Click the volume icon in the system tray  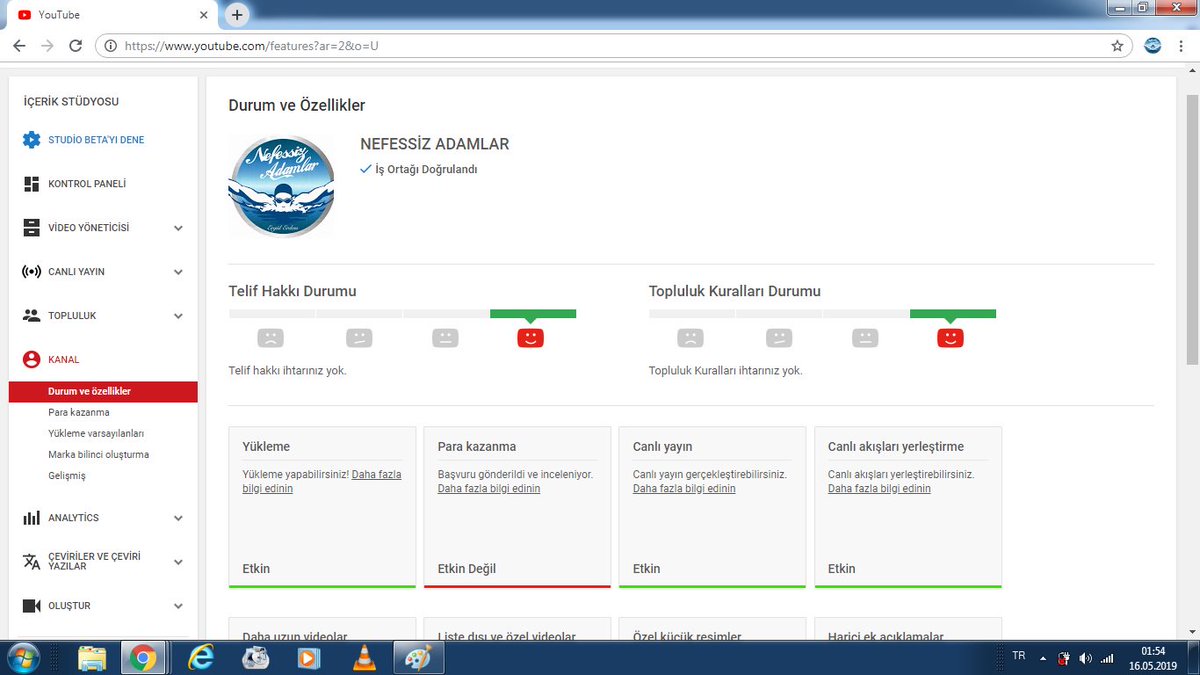pyautogui.click(x=1086, y=658)
